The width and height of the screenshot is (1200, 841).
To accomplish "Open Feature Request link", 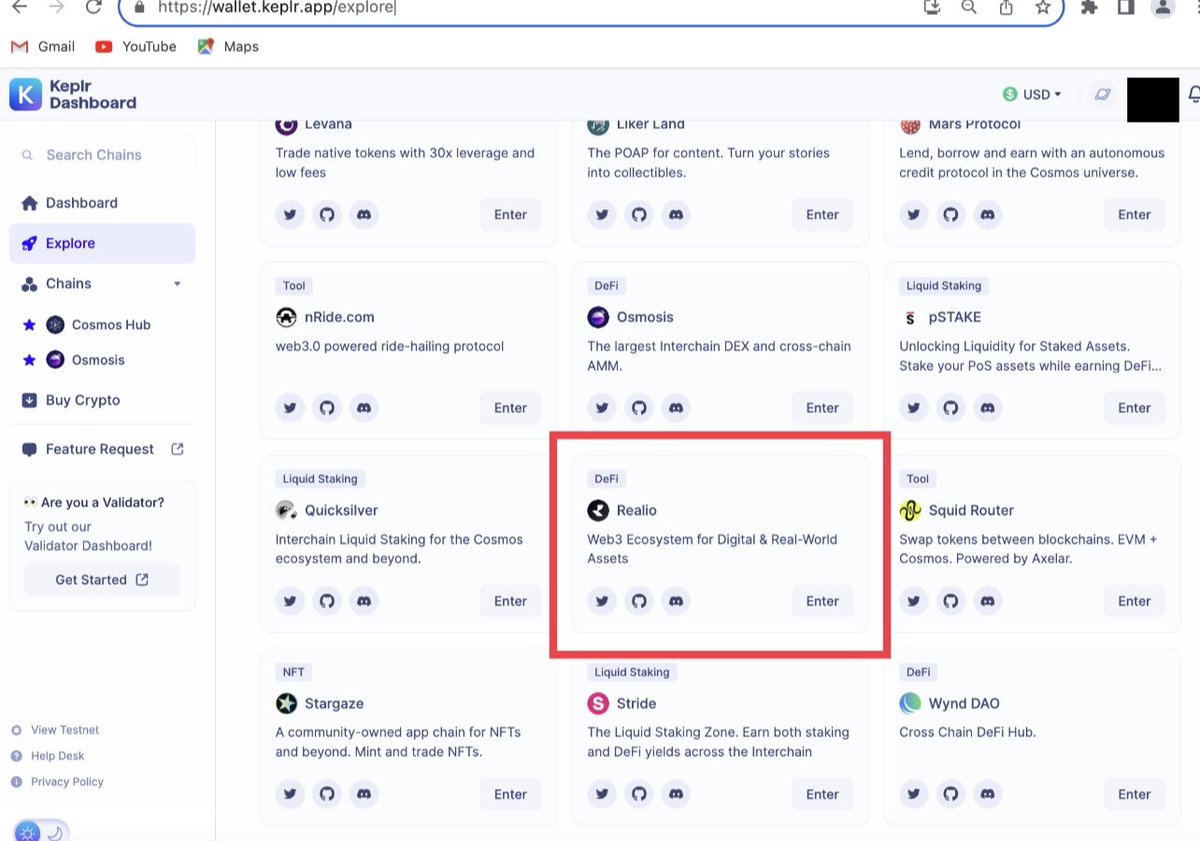I will pos(102,449).
